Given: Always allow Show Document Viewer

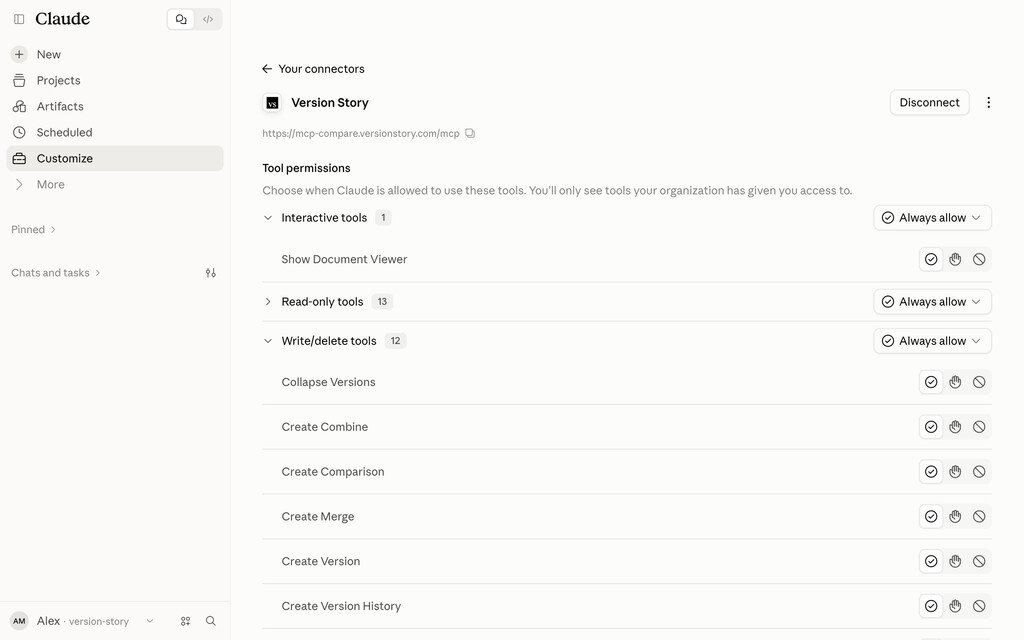Looking at the screenshot, I should 931,259.
